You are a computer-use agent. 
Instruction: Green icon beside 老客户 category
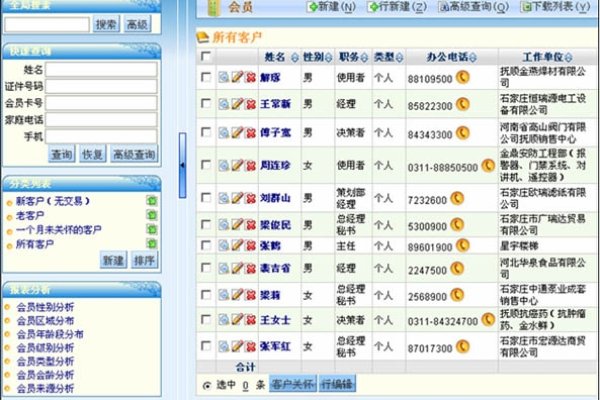(152, 215)
